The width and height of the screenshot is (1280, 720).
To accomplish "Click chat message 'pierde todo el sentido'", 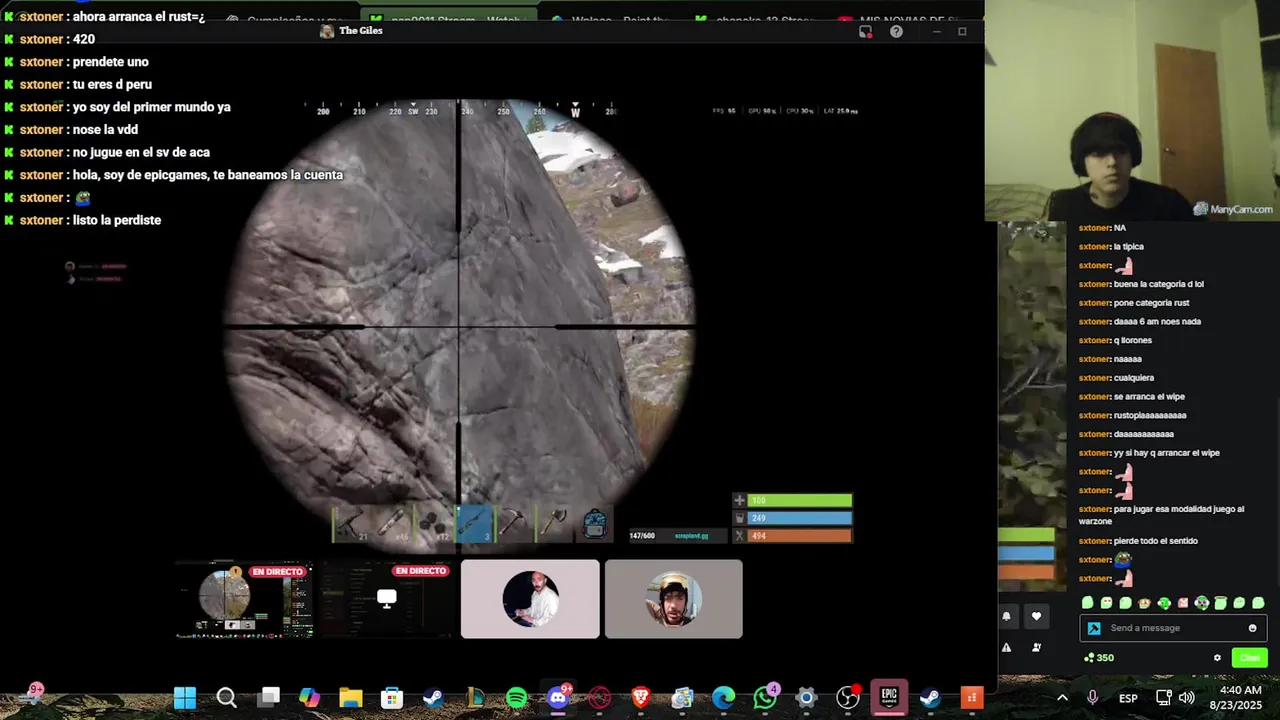I will point(1155,541).
